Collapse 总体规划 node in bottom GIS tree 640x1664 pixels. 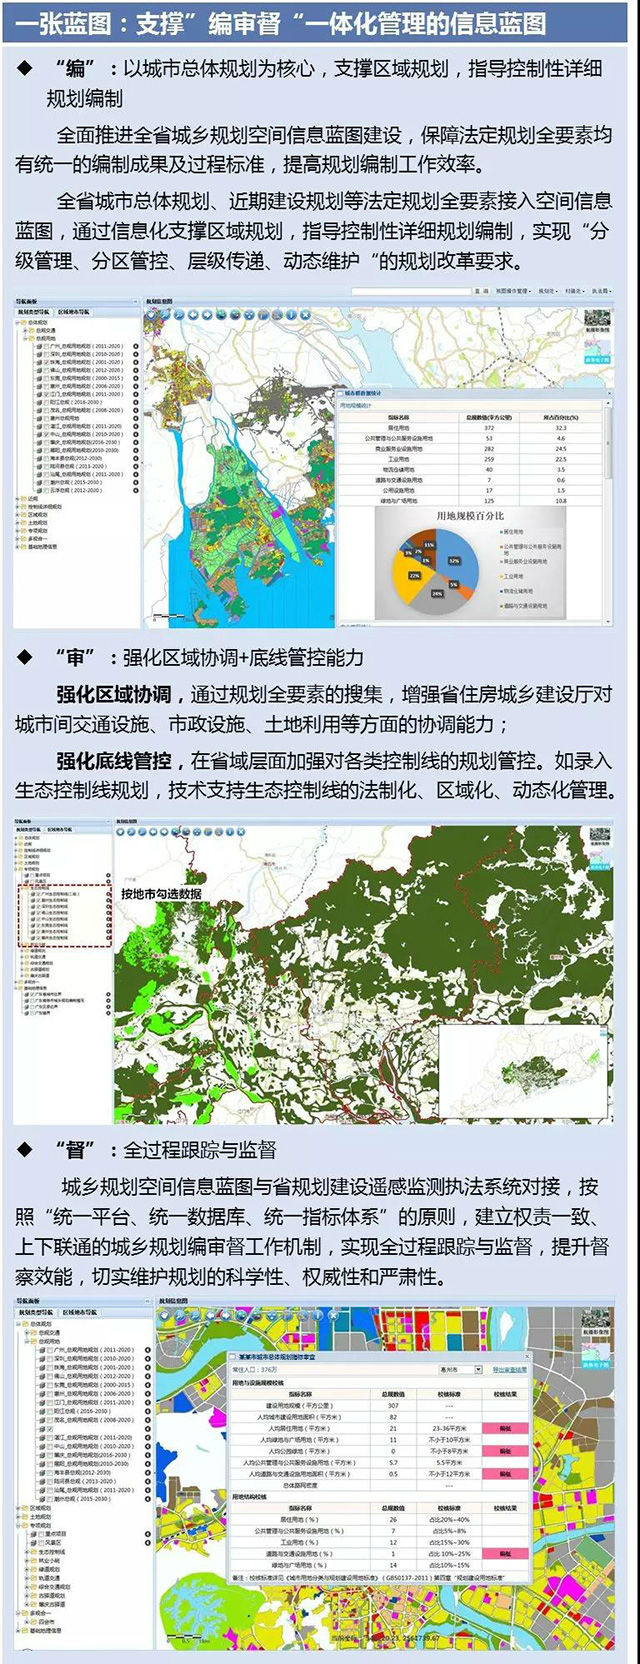18,1324
